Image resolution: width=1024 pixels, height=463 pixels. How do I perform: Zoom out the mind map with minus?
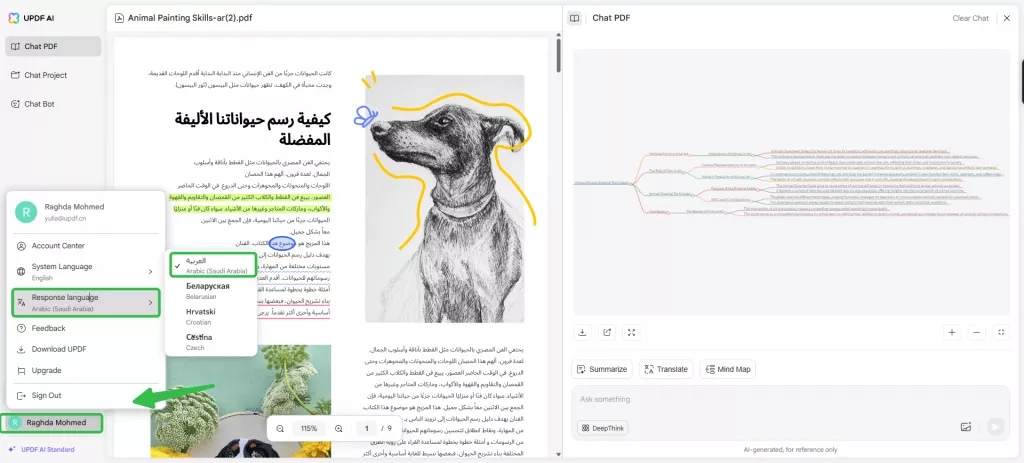click(x=976, y=332)
